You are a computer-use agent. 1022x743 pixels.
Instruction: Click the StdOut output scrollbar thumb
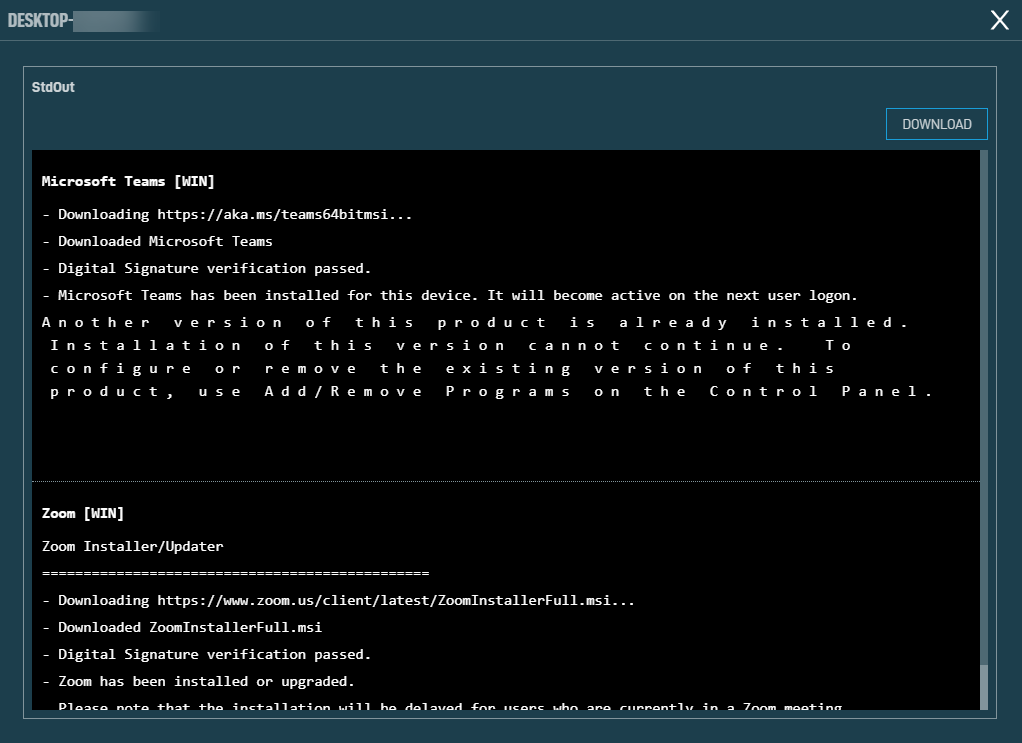984,687
